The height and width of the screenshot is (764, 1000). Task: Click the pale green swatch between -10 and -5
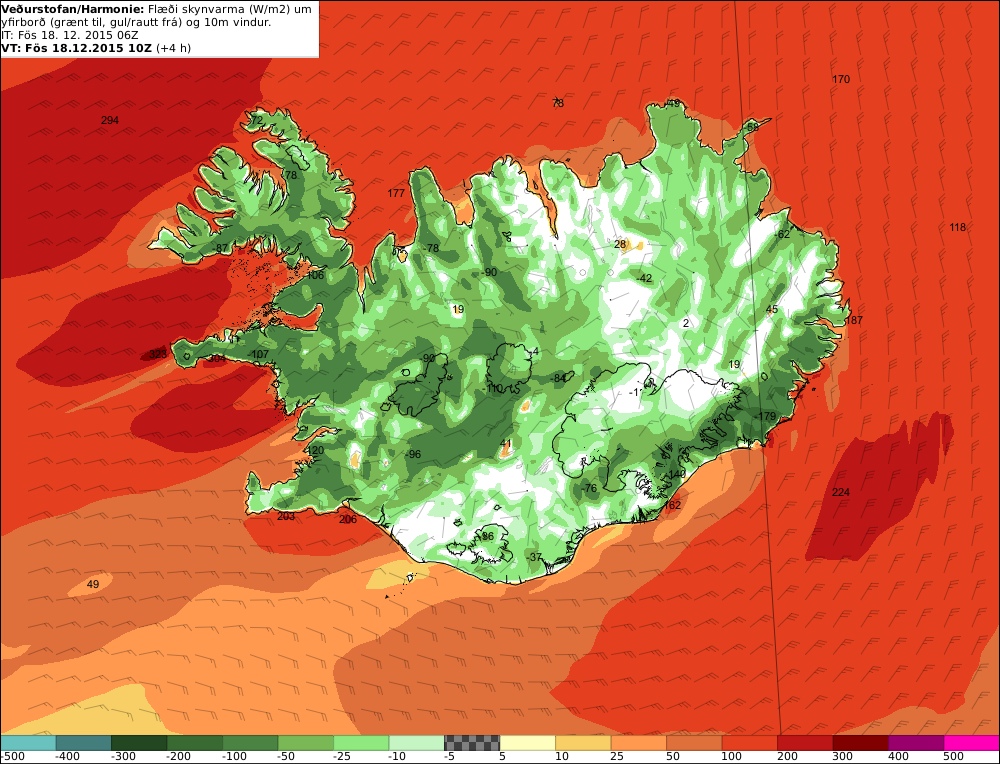click(416, 742)
